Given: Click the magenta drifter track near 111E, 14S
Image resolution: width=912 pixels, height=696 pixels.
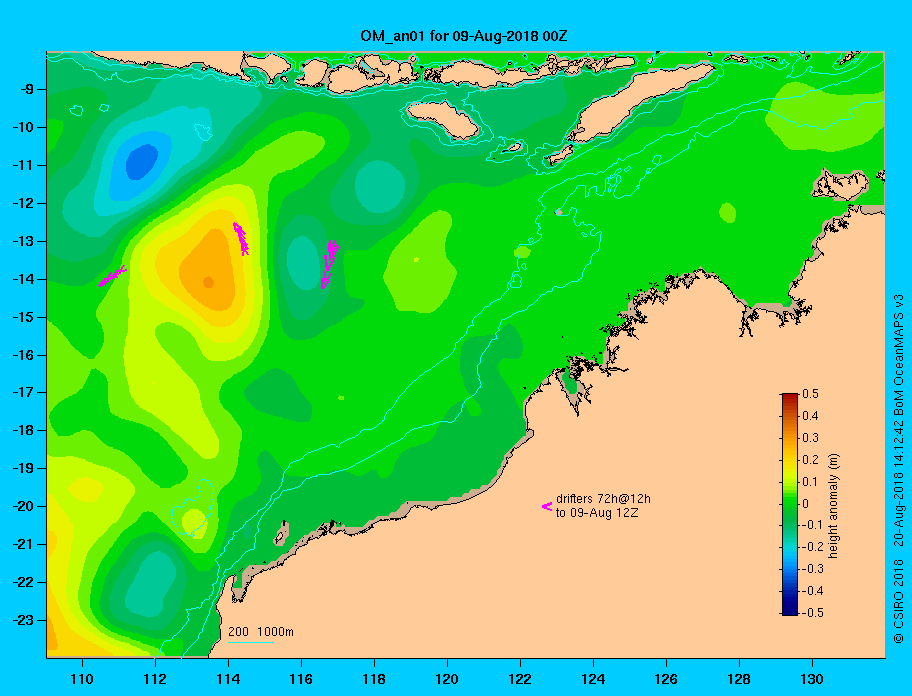Looking at the screenshot, I should tap(112, 276).
